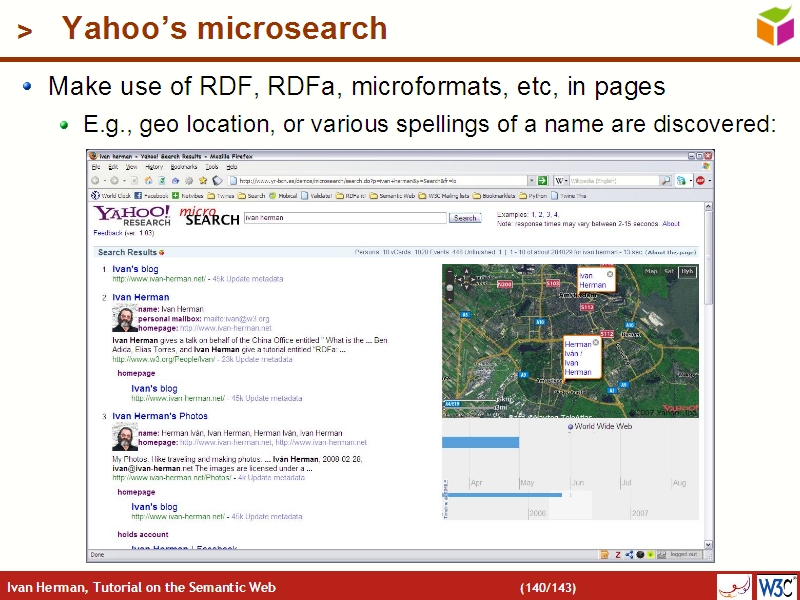Click the Search button next to query box
This screenshot has width=800, height=600.
click(x=465, y=217)
